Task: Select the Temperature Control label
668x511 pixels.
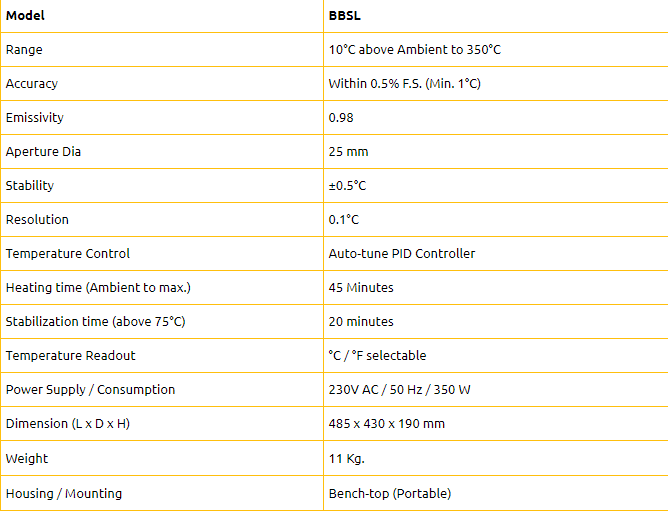Action: (67, 254)
